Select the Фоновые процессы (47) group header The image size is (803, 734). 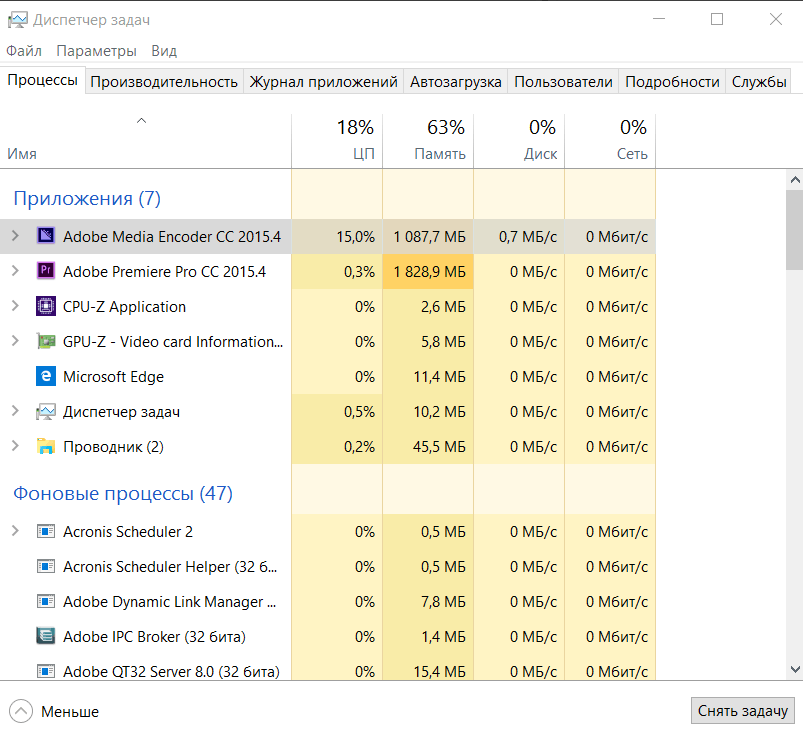point(123,493)
